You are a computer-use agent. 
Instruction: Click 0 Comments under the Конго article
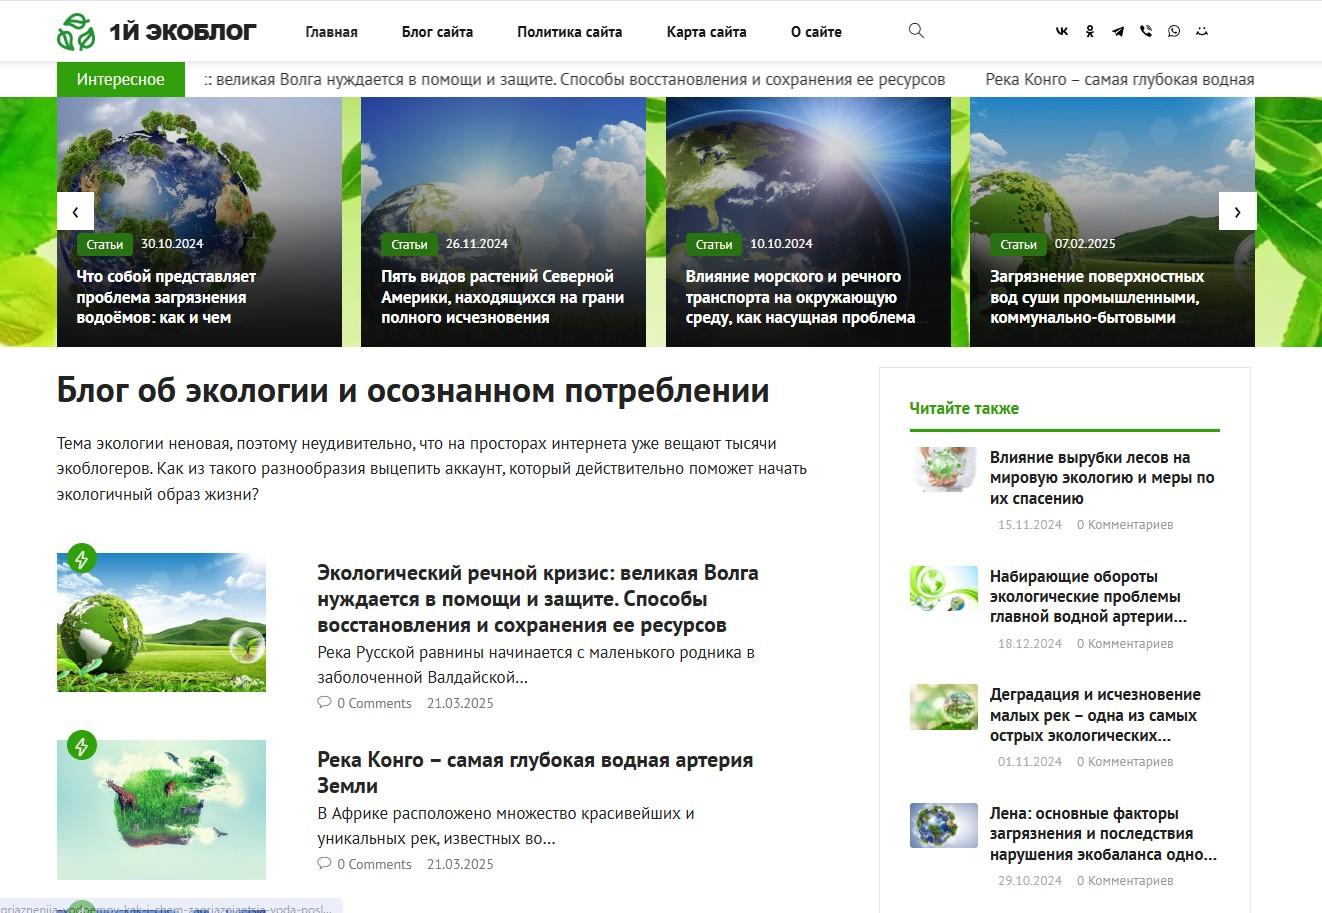pyautogui.click(x=374, y=864)
